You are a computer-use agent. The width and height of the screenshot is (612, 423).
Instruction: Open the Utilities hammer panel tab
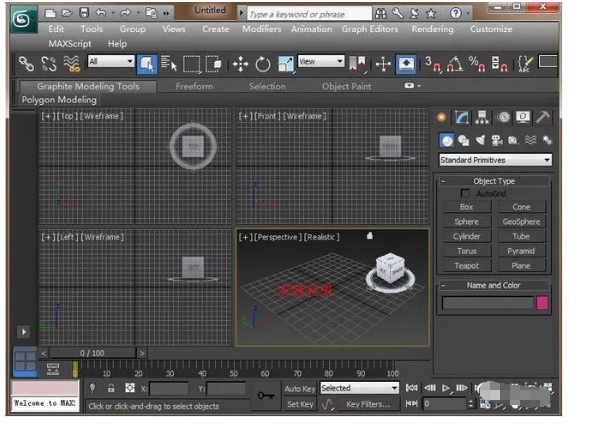click(543, 117)
